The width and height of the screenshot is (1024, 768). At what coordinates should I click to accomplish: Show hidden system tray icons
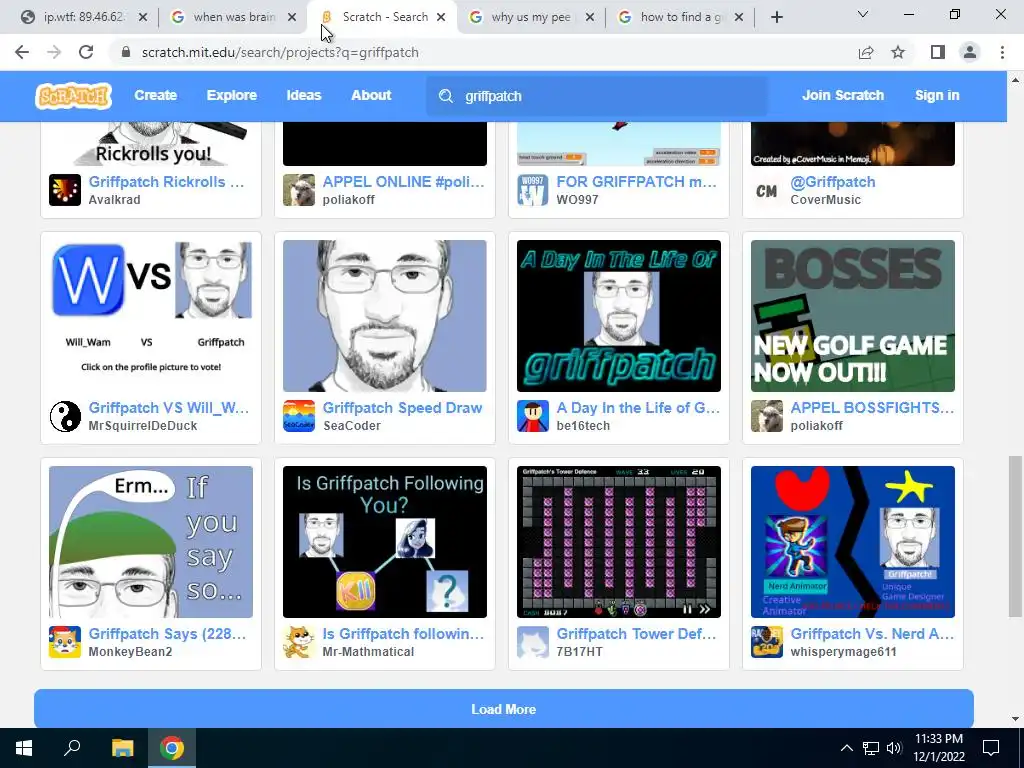pos(846,748)
